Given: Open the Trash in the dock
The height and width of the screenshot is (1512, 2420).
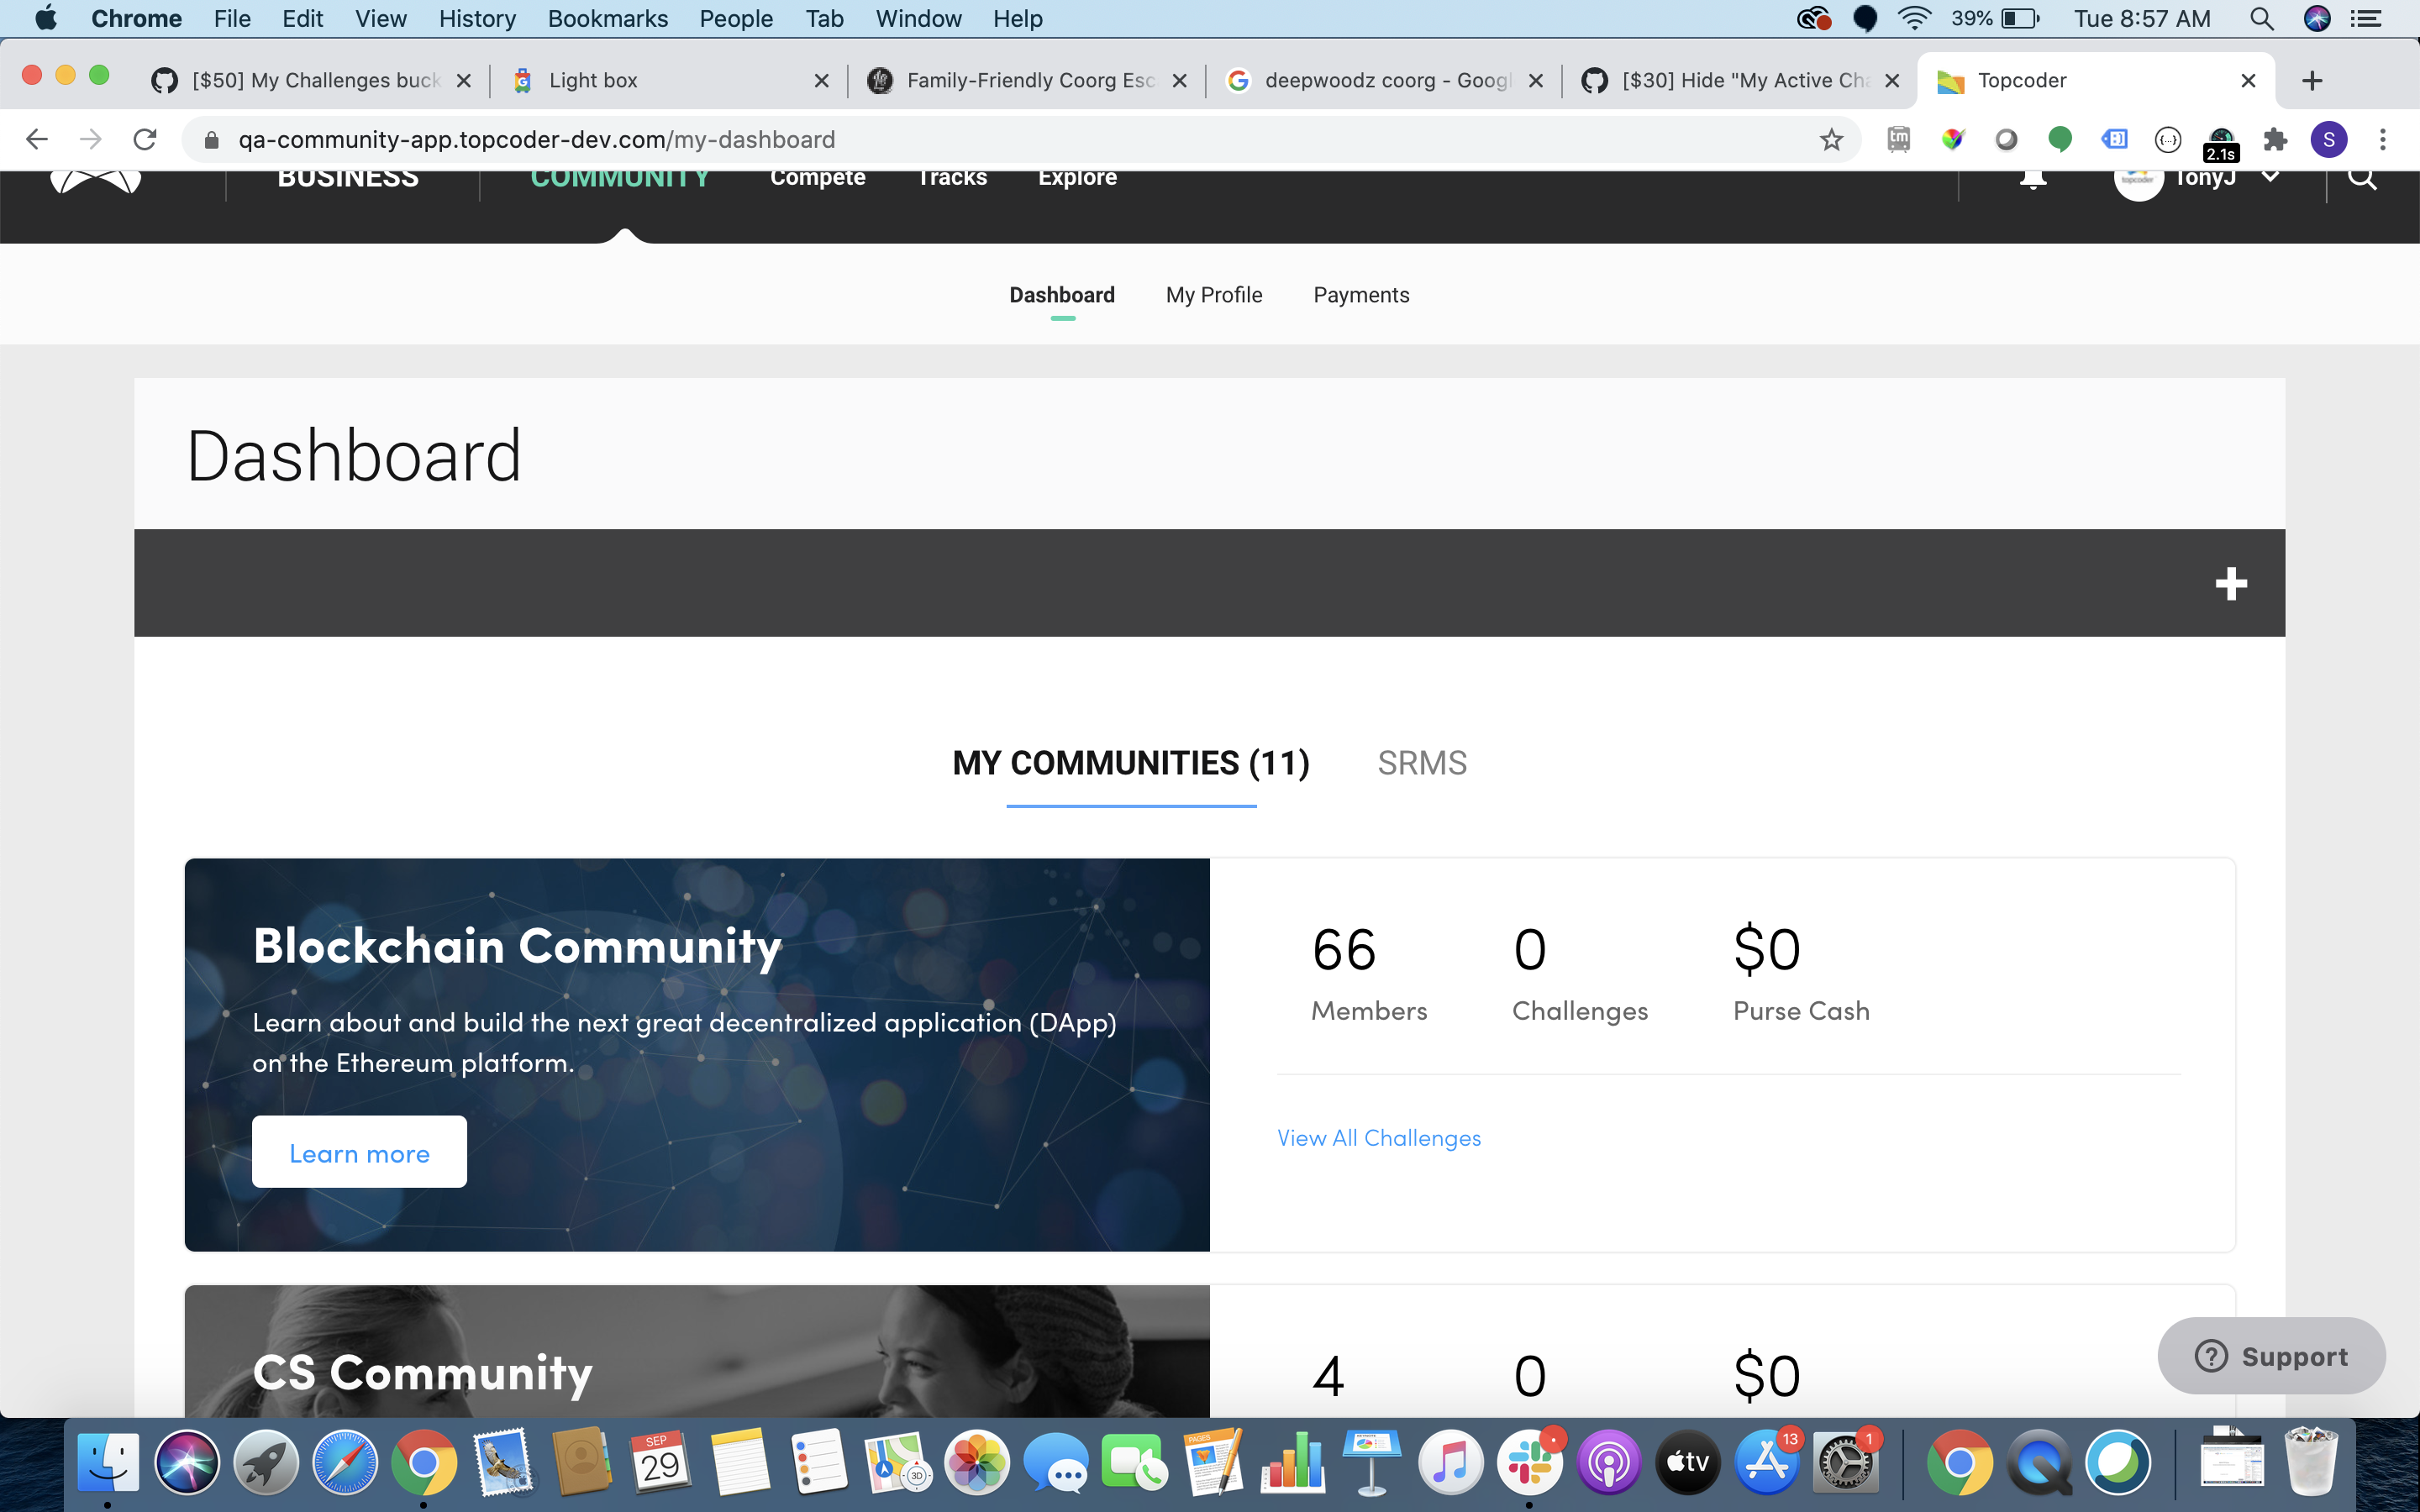Looking at the screenshot, I should 2310,1462.
